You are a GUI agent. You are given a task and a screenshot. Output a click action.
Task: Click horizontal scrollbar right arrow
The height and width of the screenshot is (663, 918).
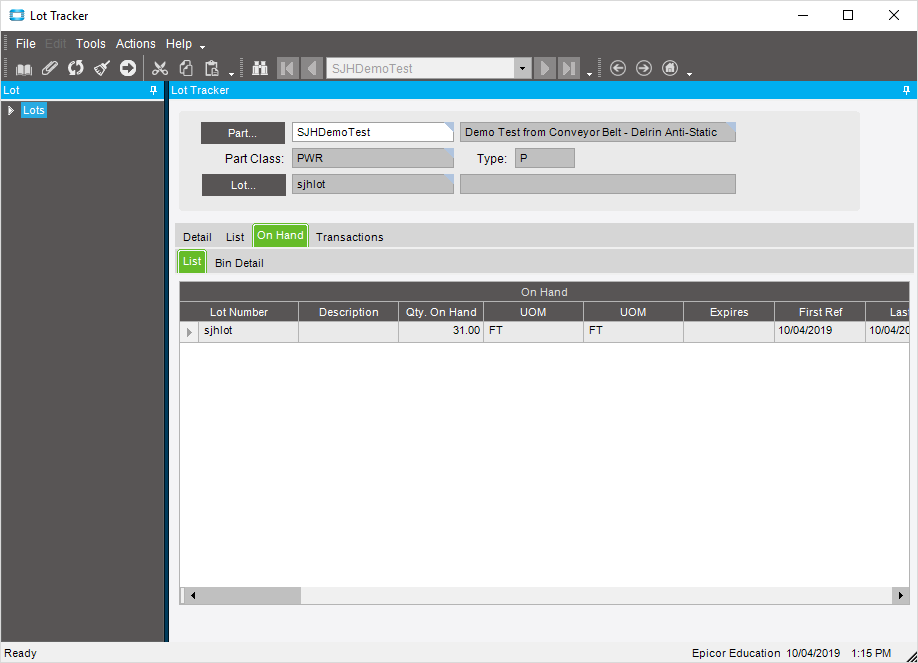[900, 596]
